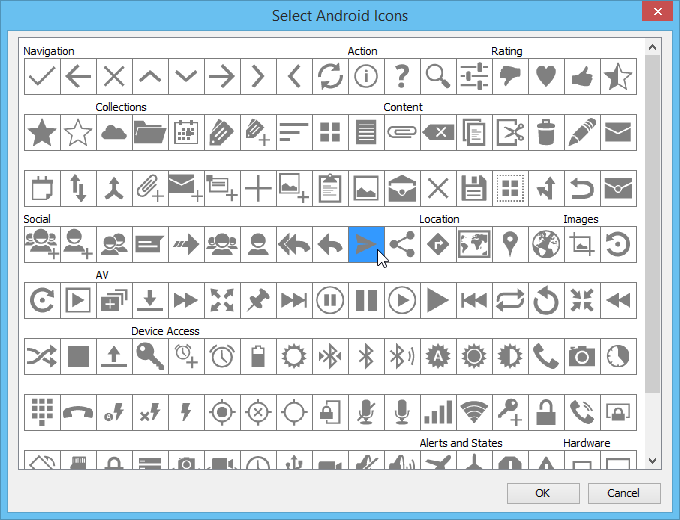Select the upload arrow icon
The image size is (680, 520).
click(114, 356)
